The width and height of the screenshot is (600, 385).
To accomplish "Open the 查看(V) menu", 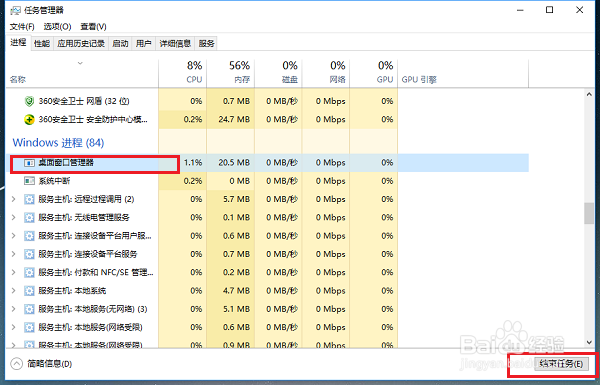I will [93, 26].
